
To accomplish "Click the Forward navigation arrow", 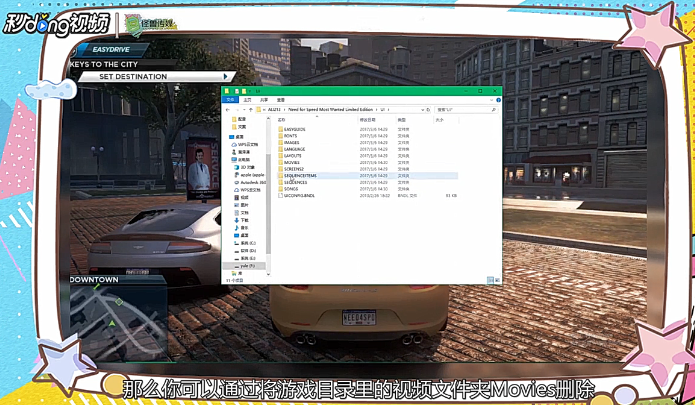I will [x=237, y=109].
